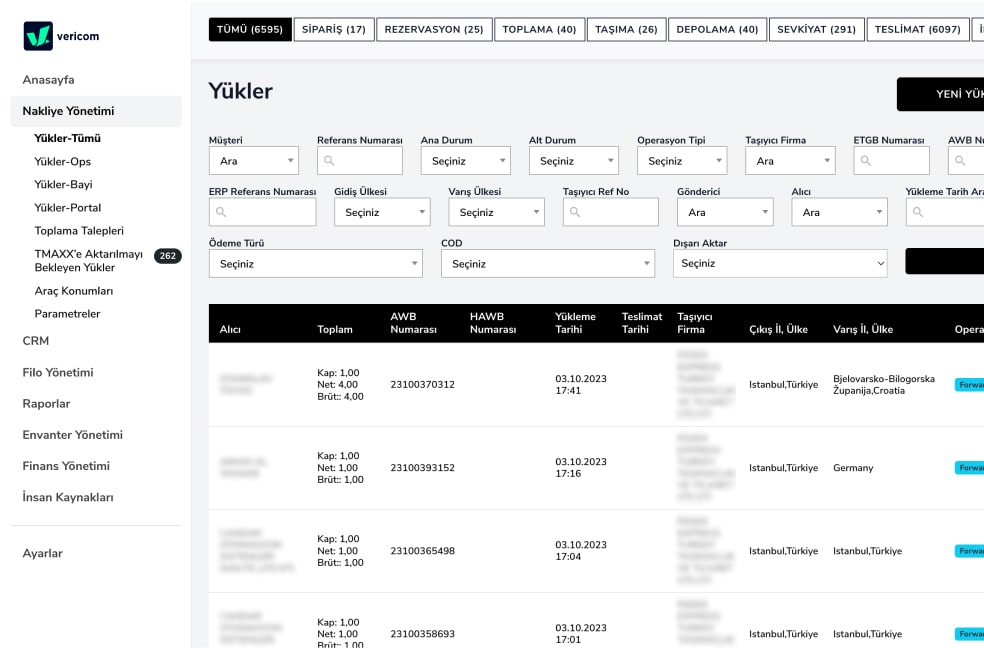Switch to the SİPARİŞ (17) tab

[335, 30]
